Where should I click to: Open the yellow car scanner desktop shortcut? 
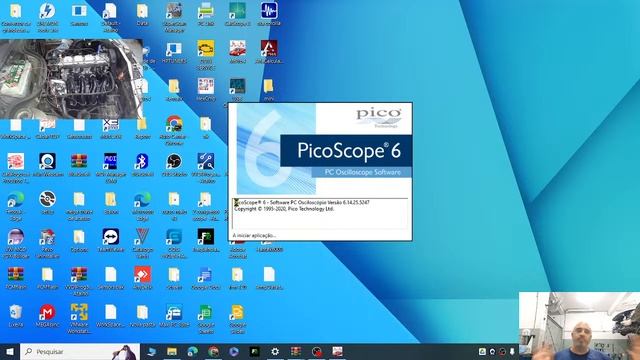pyautogui.click(x=206, y=49)
